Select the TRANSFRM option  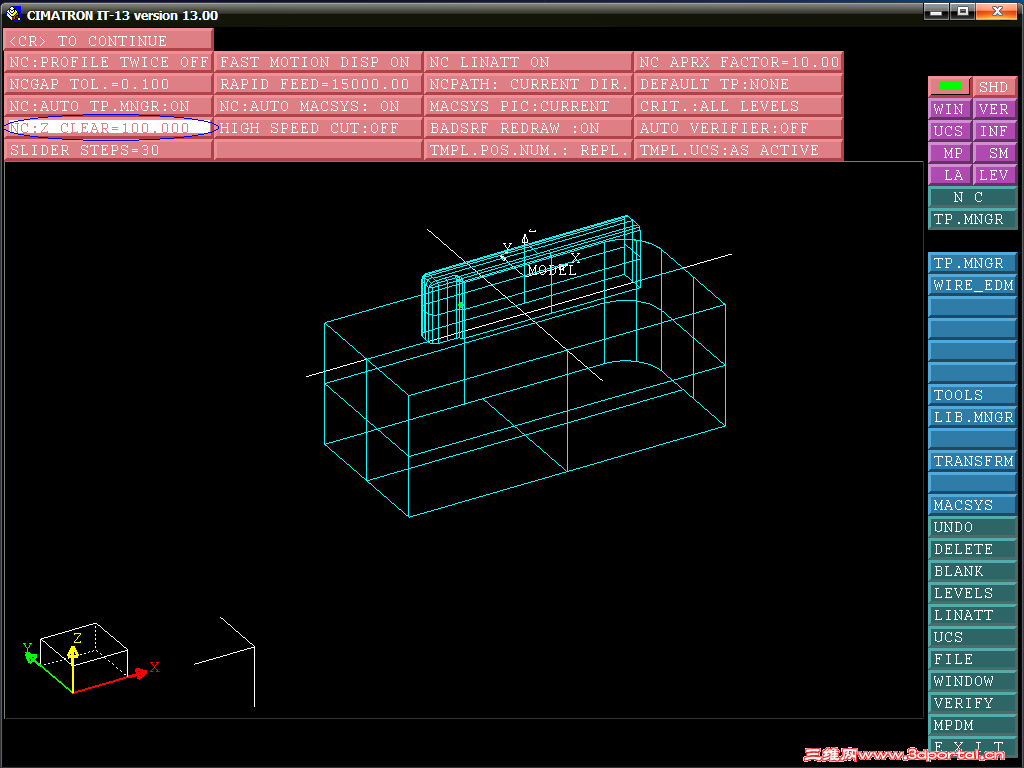click(972, 460)
